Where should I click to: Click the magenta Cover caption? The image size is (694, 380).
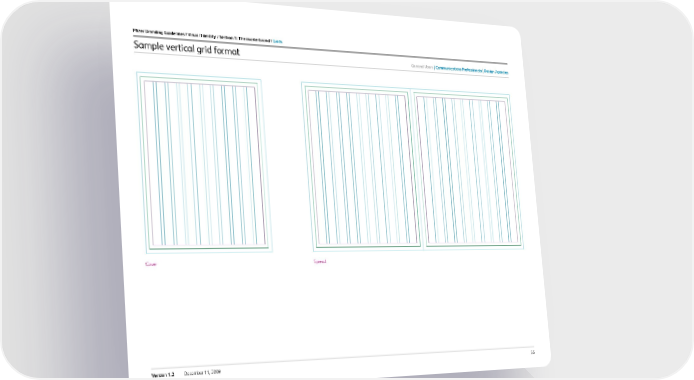[x=151, y=264]
